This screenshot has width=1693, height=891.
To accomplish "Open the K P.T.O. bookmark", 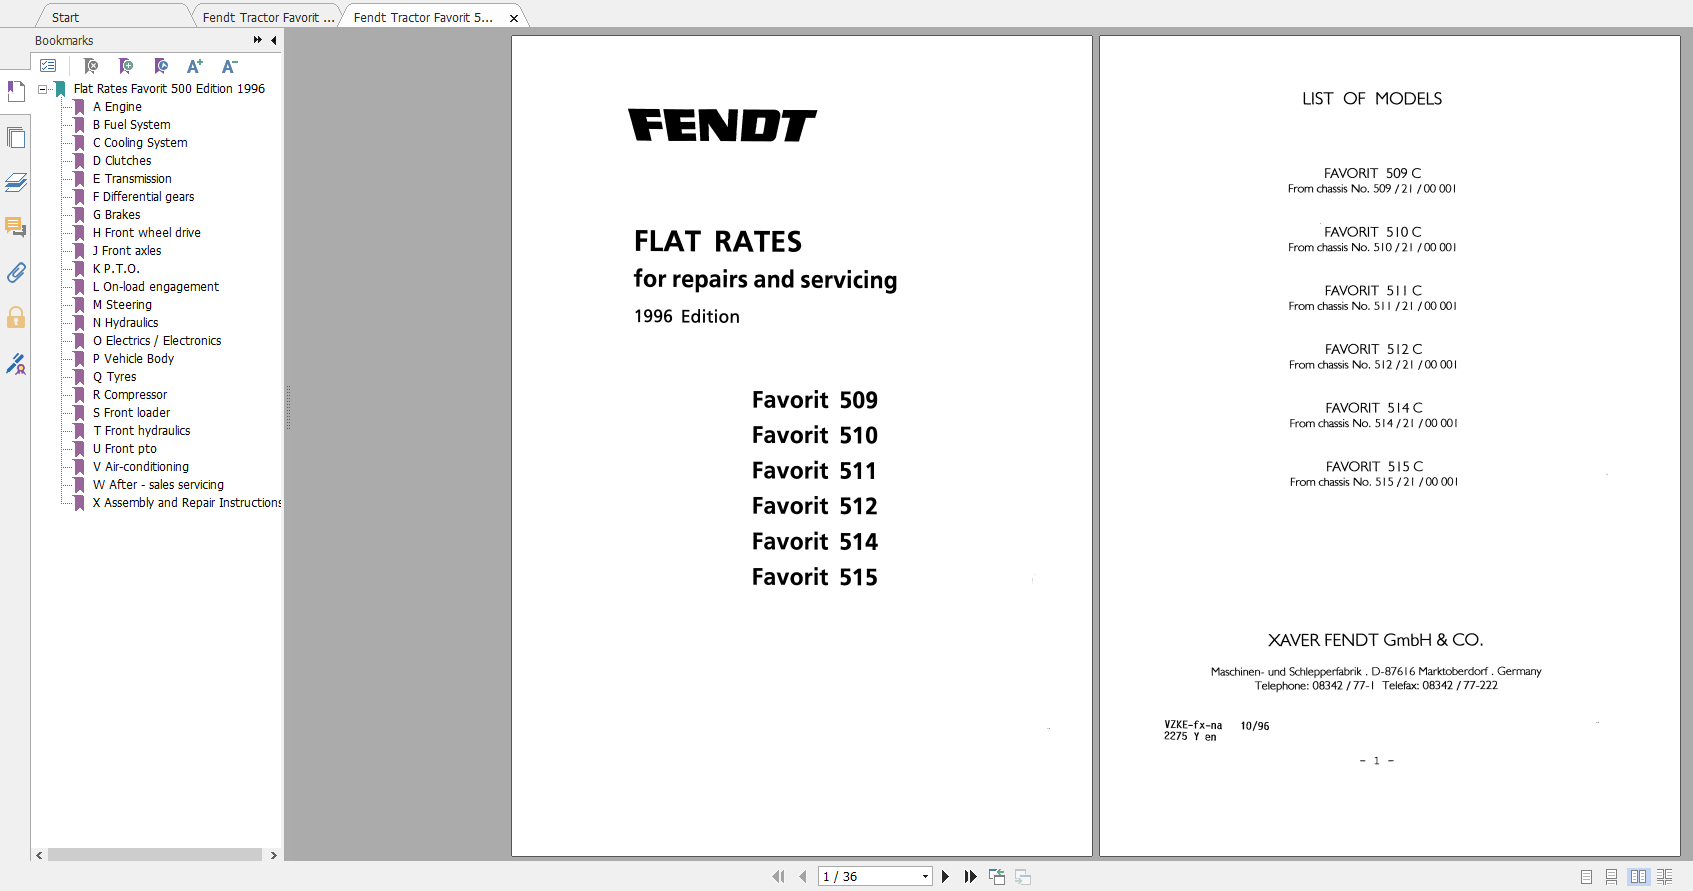I will pyautogui.click(x=116, y=269).
